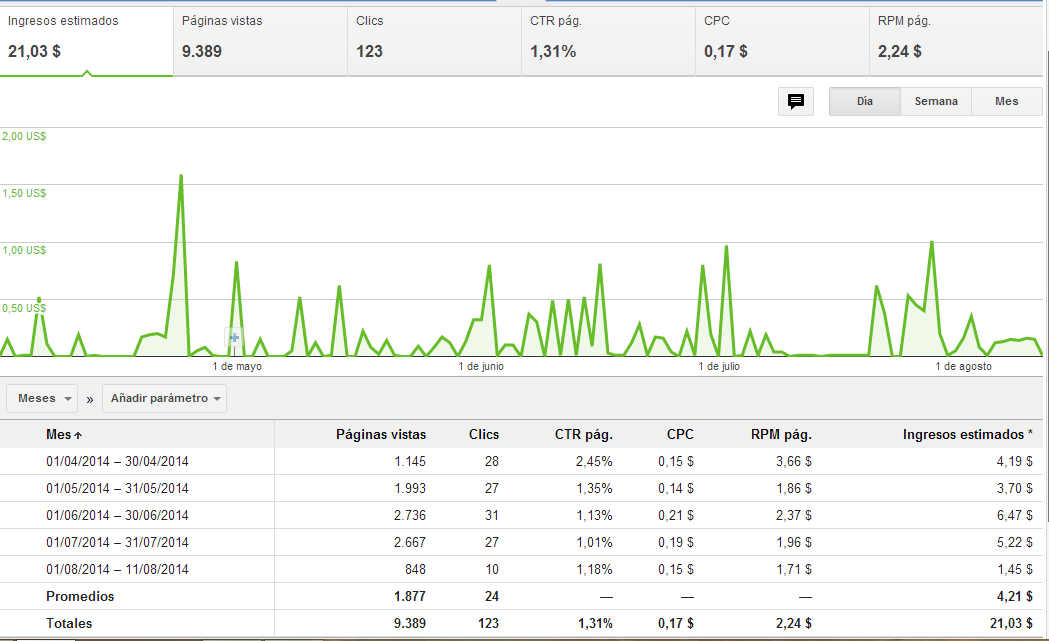1049x641 pixels.
Task: Click the 4,21 $ average earnings value
Action: point(1014,596)
